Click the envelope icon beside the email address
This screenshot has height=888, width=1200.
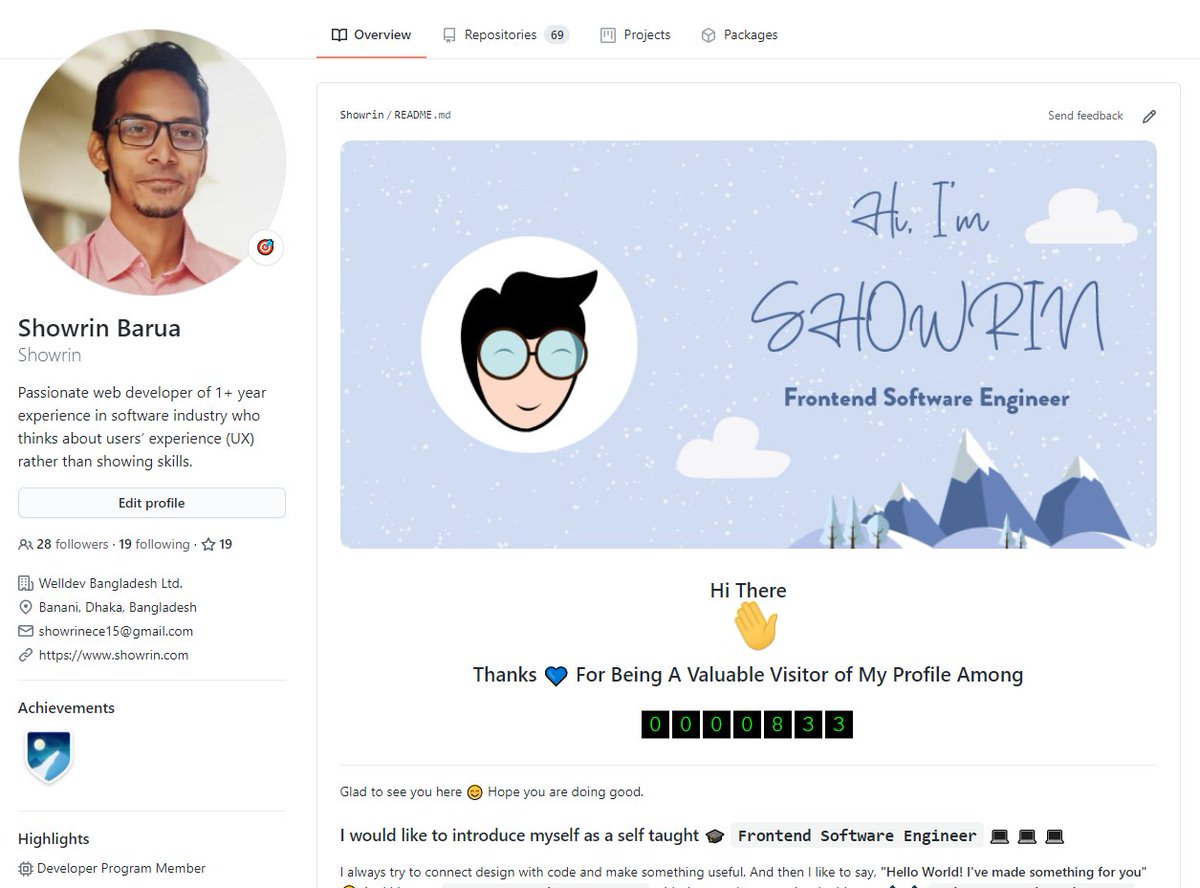[x=25, y=631]
